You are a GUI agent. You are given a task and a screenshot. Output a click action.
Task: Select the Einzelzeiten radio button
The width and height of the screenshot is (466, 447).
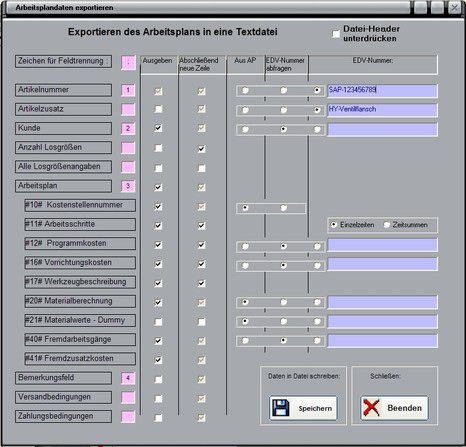[333, 225]
